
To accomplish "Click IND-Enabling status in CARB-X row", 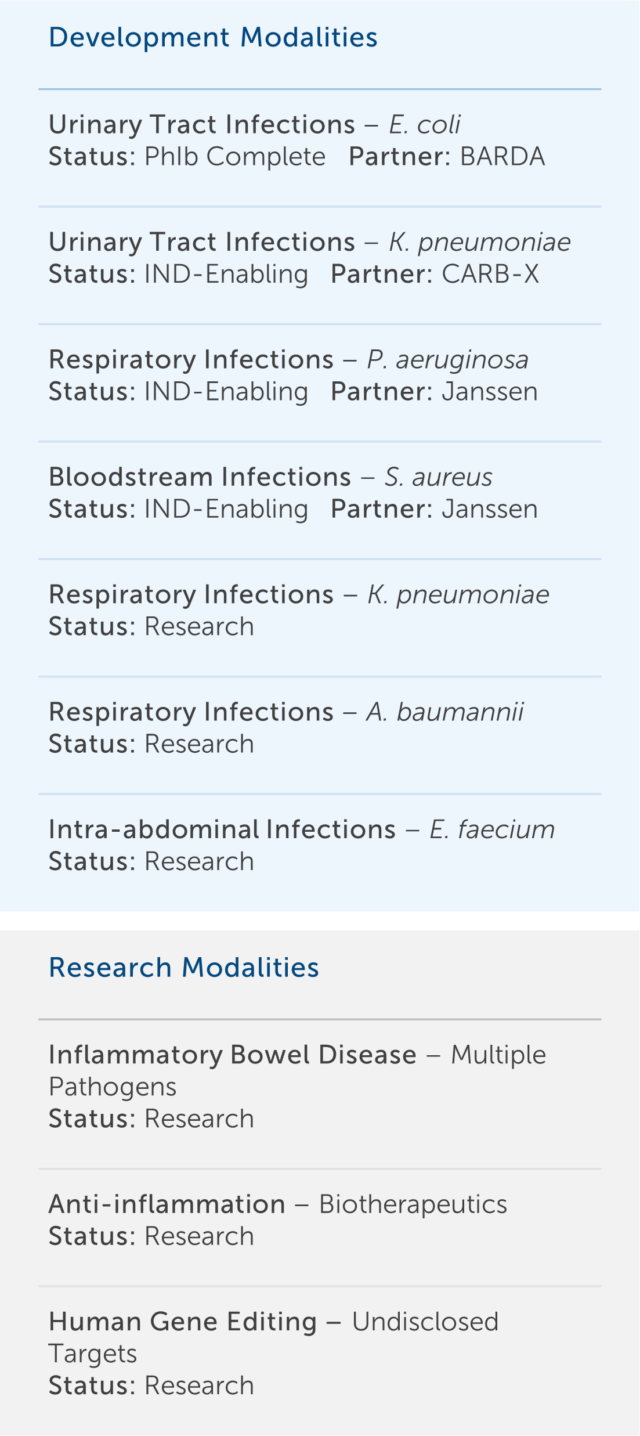I will click(226, 274).
